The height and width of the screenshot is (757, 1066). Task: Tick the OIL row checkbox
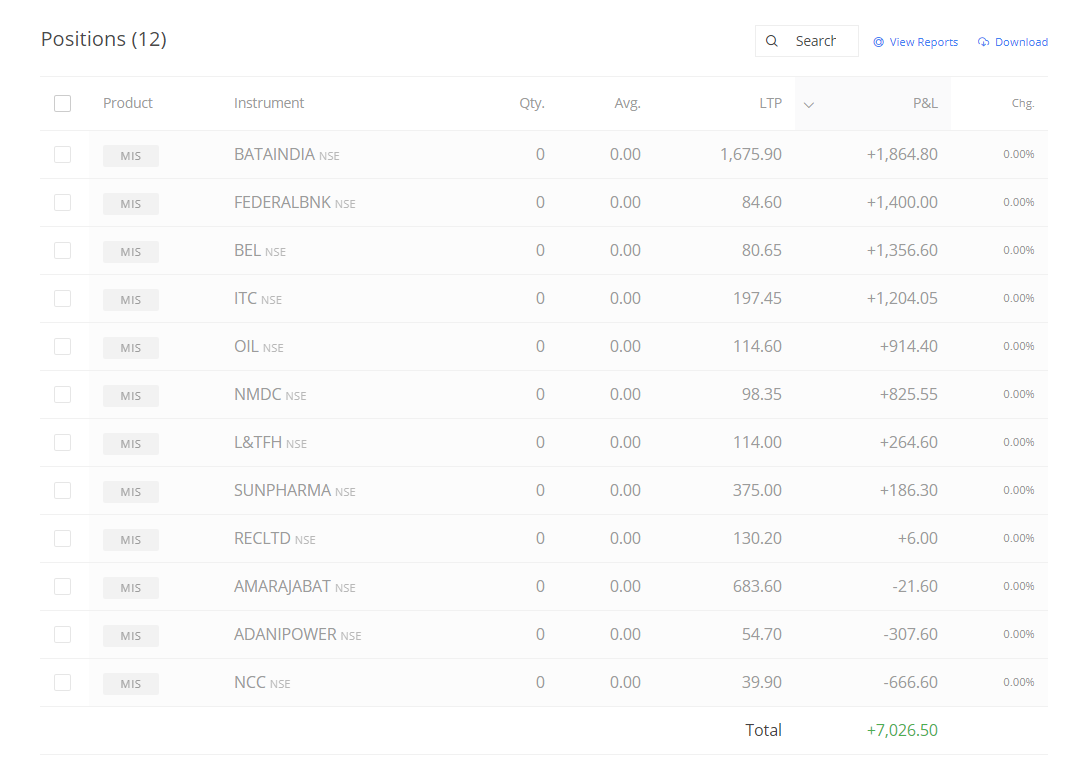pyautogui.click(x=63, y=346)
